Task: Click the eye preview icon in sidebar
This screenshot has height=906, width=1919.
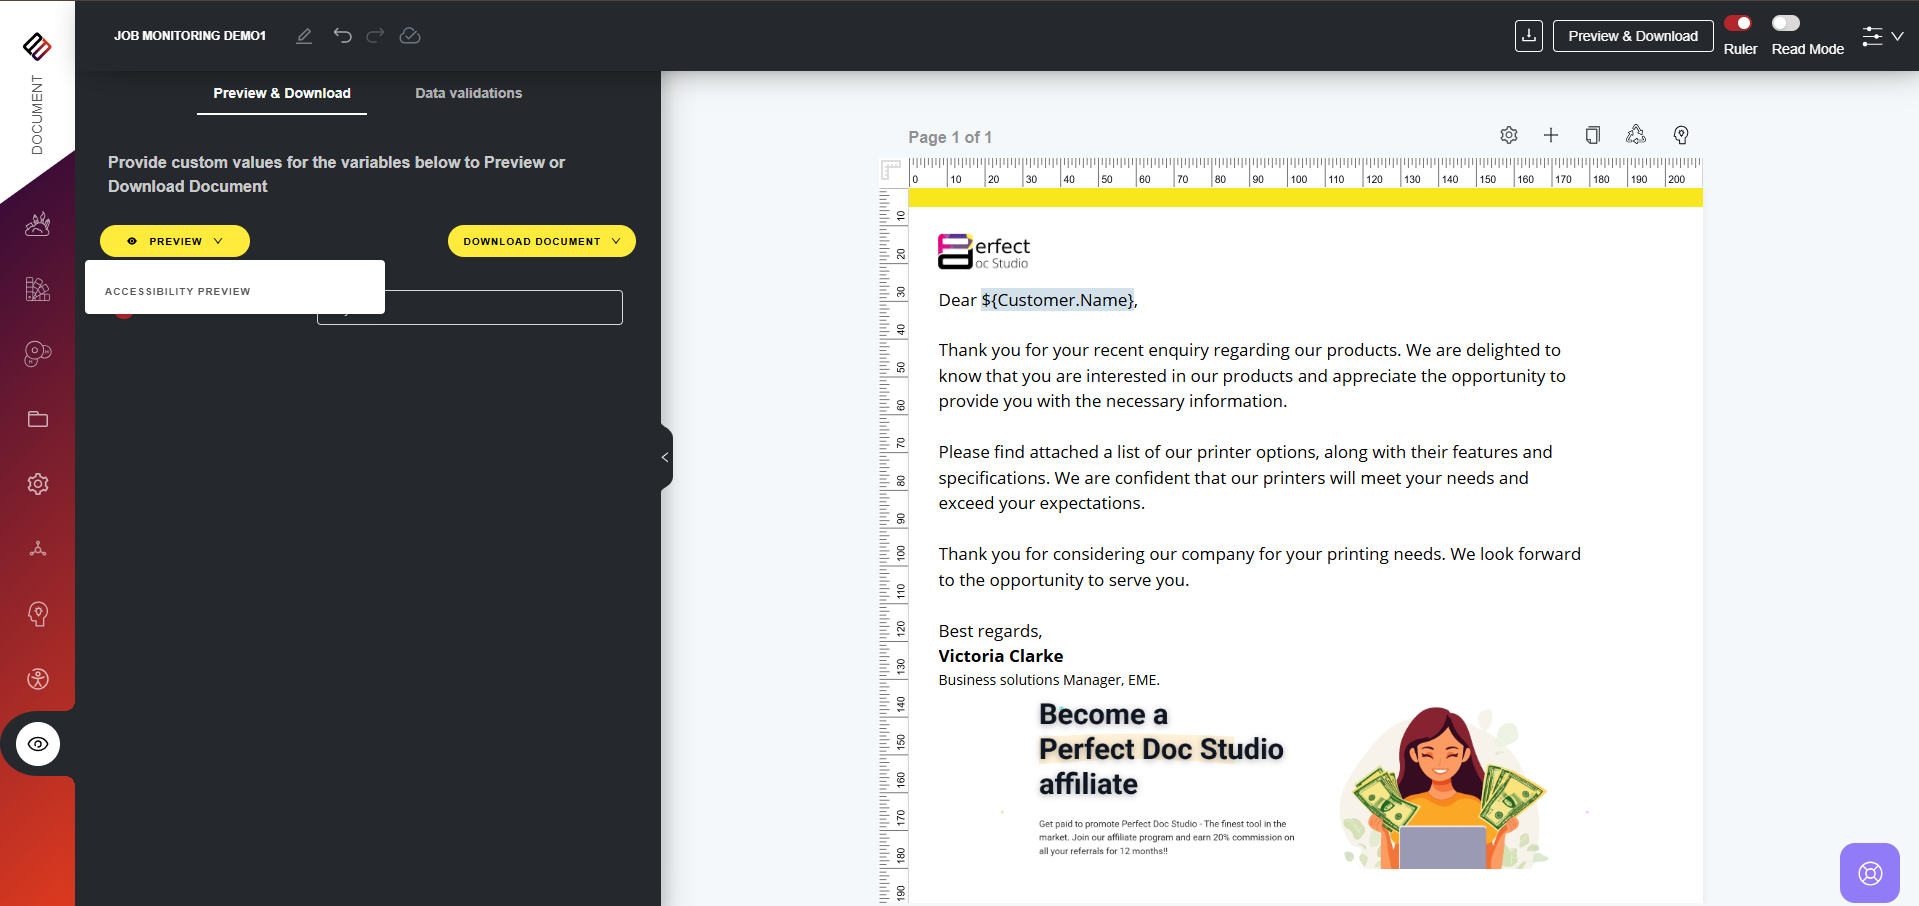Action: 38,744
